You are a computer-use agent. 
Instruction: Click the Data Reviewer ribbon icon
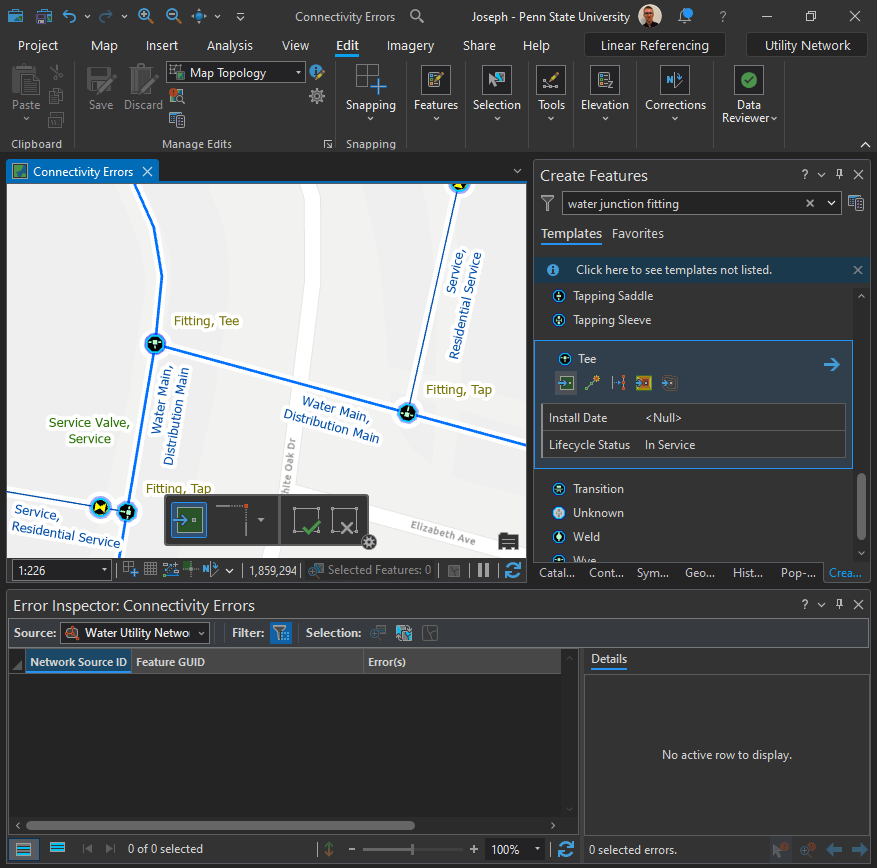tap(749, 82)
